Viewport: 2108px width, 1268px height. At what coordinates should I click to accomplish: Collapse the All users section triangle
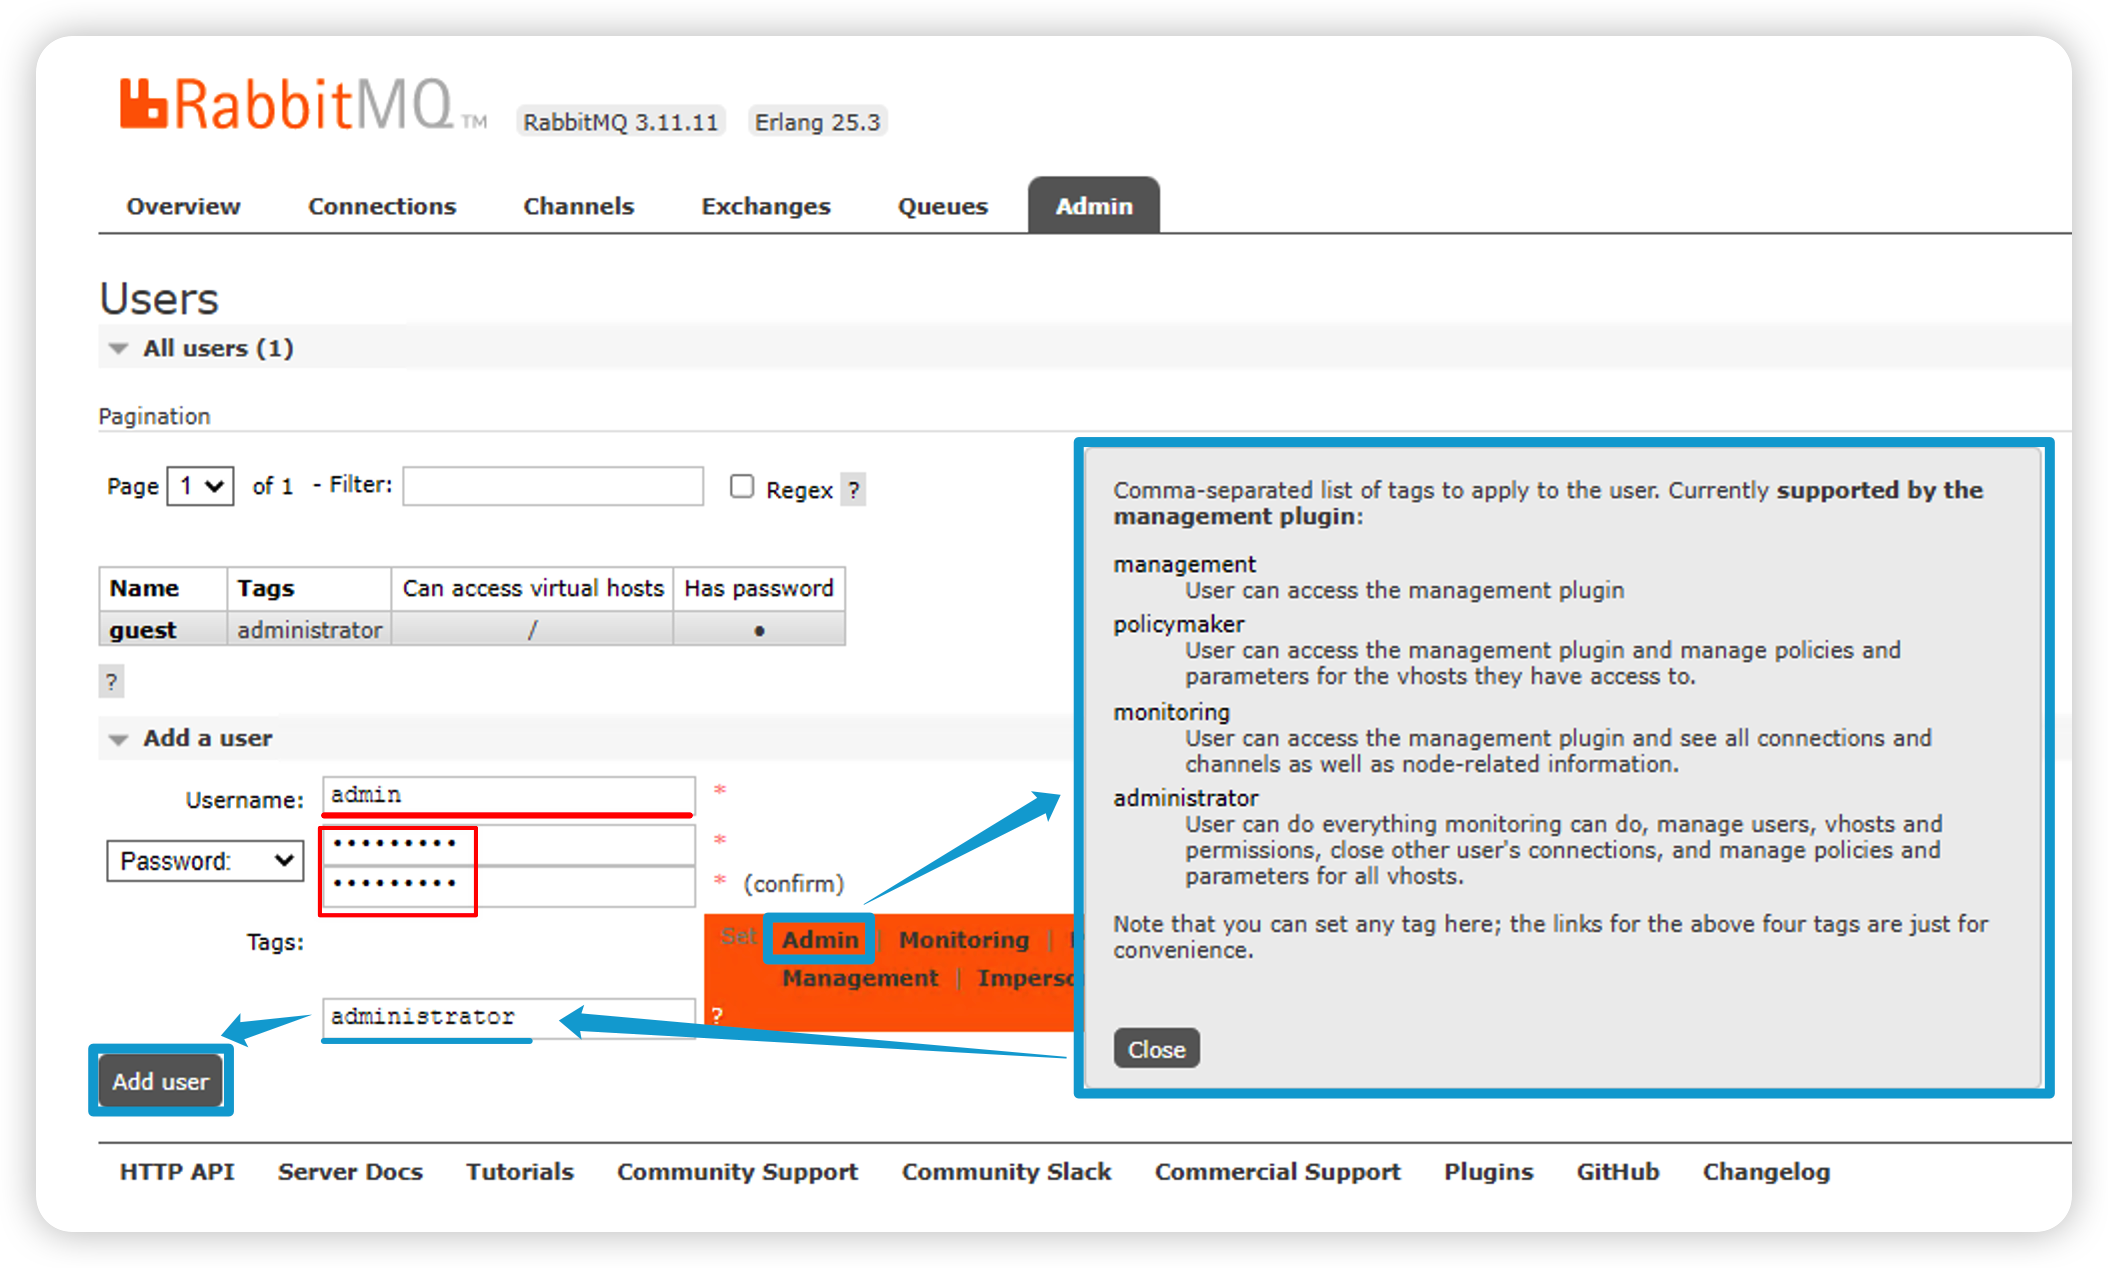pyautogui.click(x=119, y=349)
